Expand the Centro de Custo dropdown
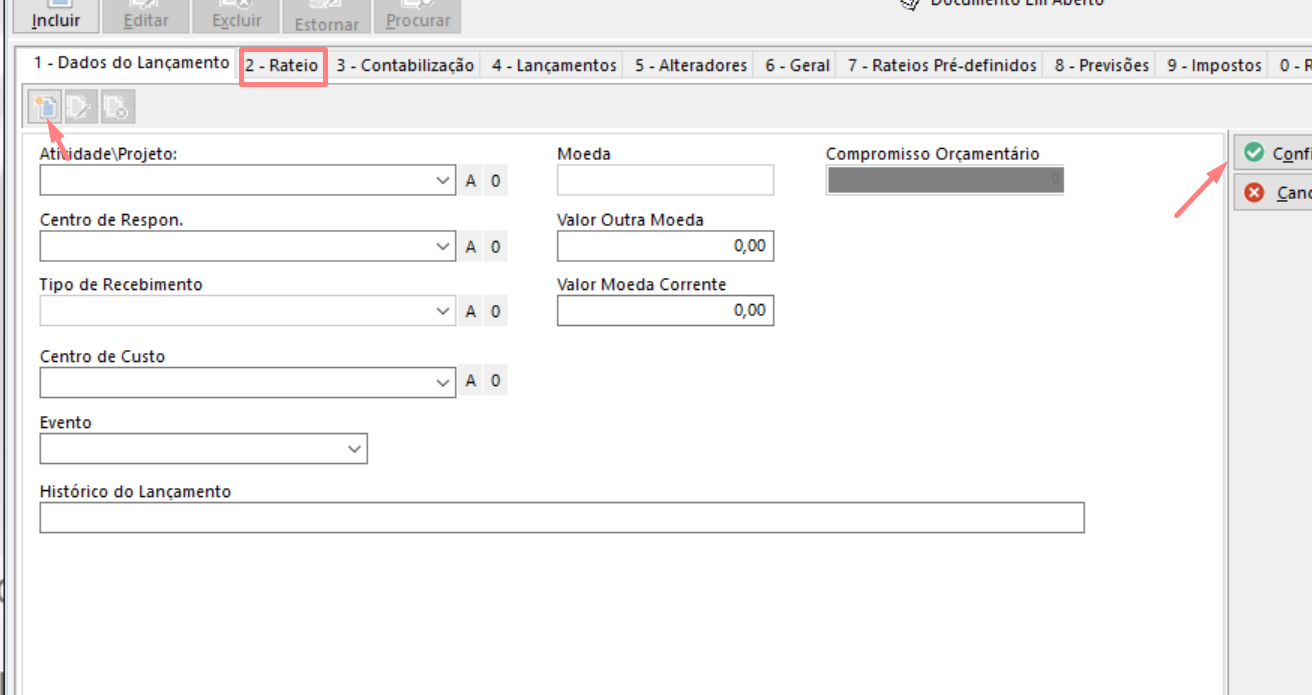 (444, 382)
